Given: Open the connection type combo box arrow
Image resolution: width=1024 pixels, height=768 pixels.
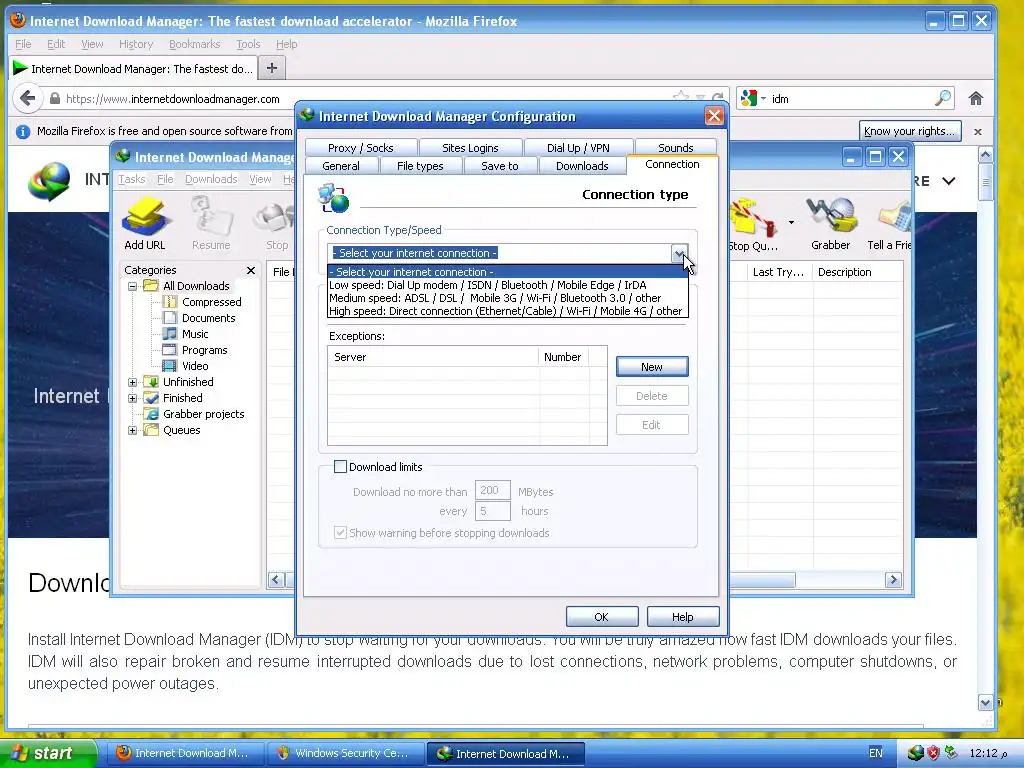Looking at the screenshot, I should [679, 253].
